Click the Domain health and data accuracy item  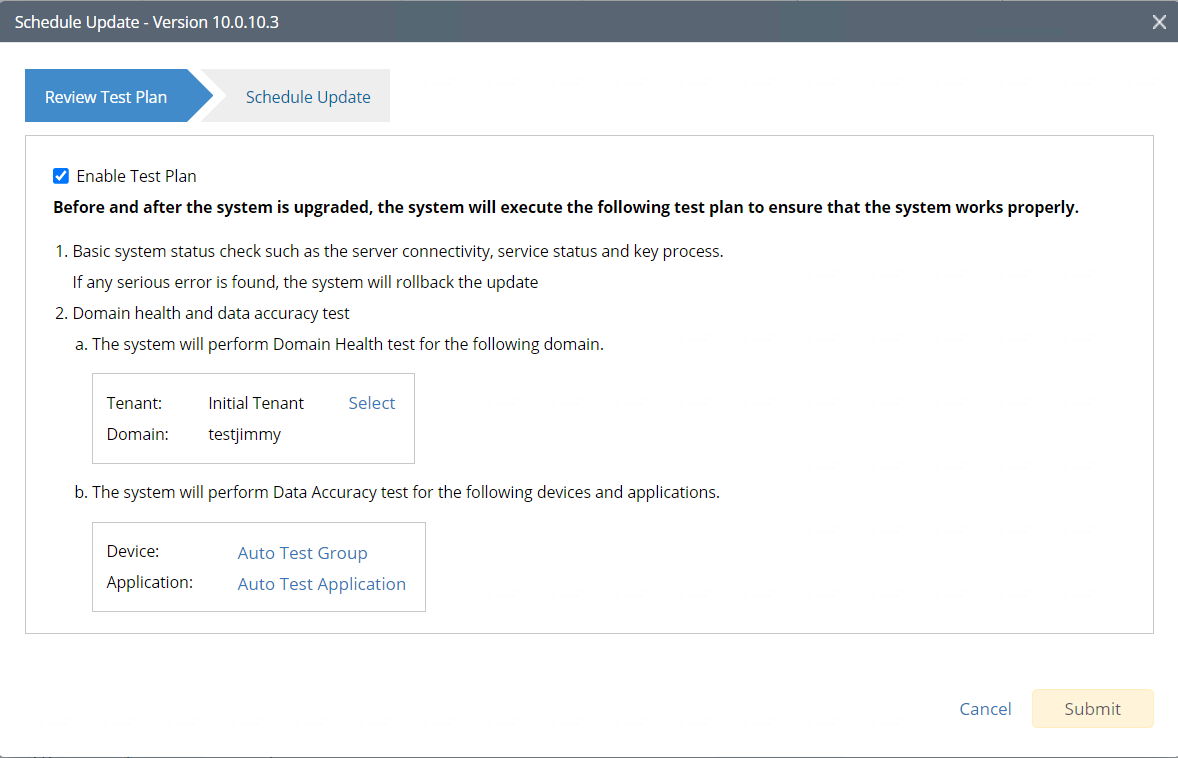(x=210, y=313)
